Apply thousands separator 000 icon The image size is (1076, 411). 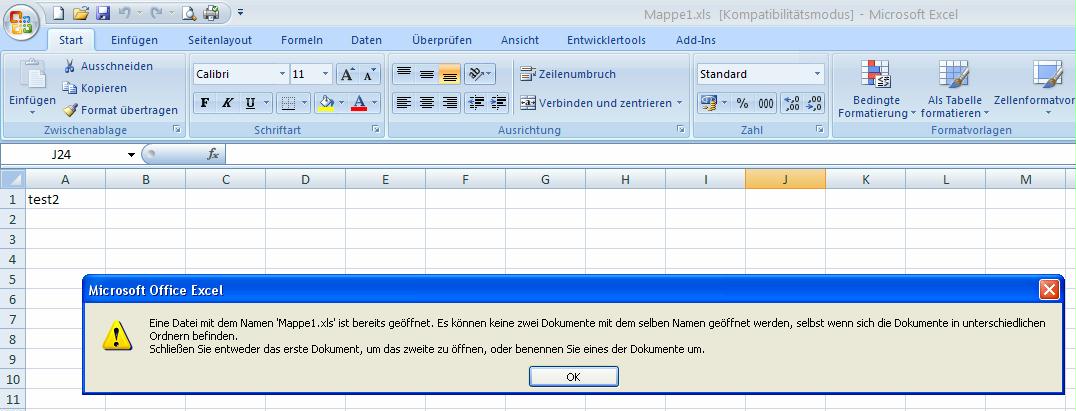pos(766,103)
